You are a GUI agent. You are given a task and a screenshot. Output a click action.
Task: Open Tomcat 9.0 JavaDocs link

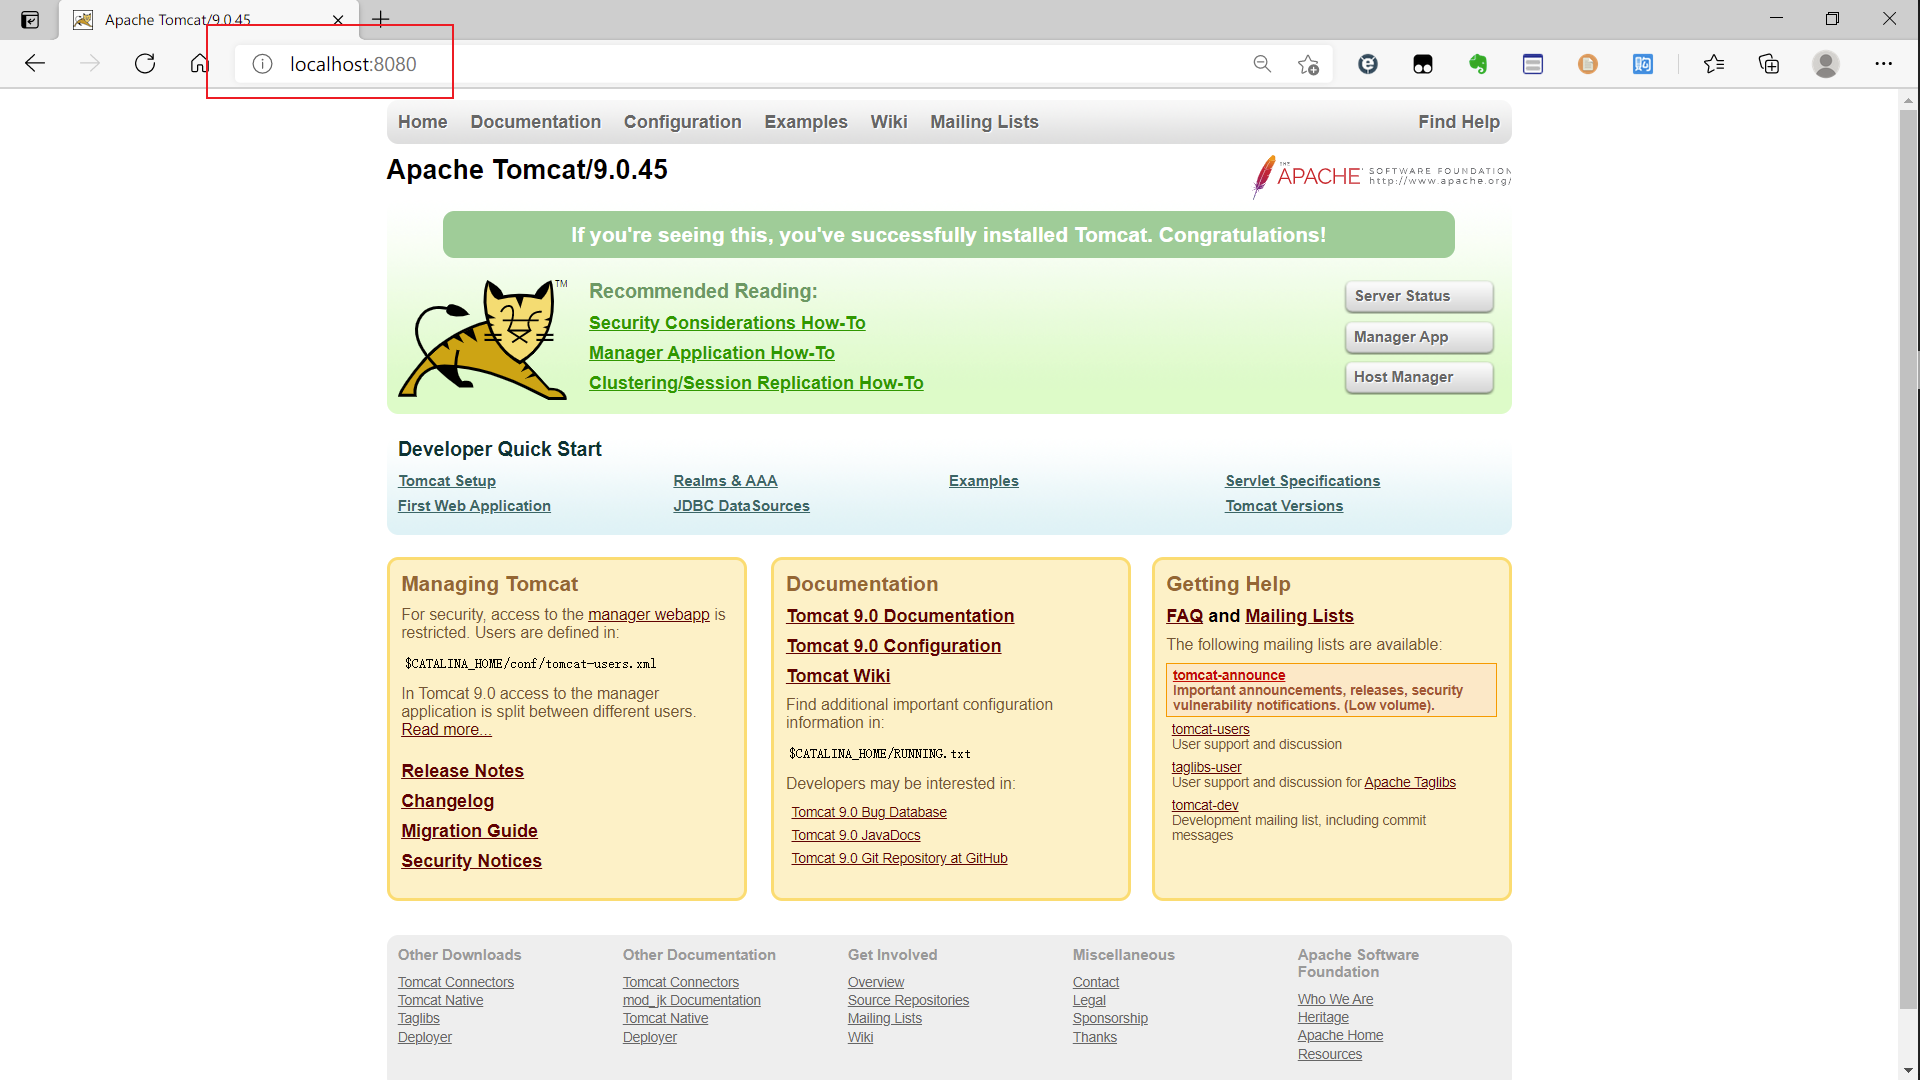coord(856,836)
